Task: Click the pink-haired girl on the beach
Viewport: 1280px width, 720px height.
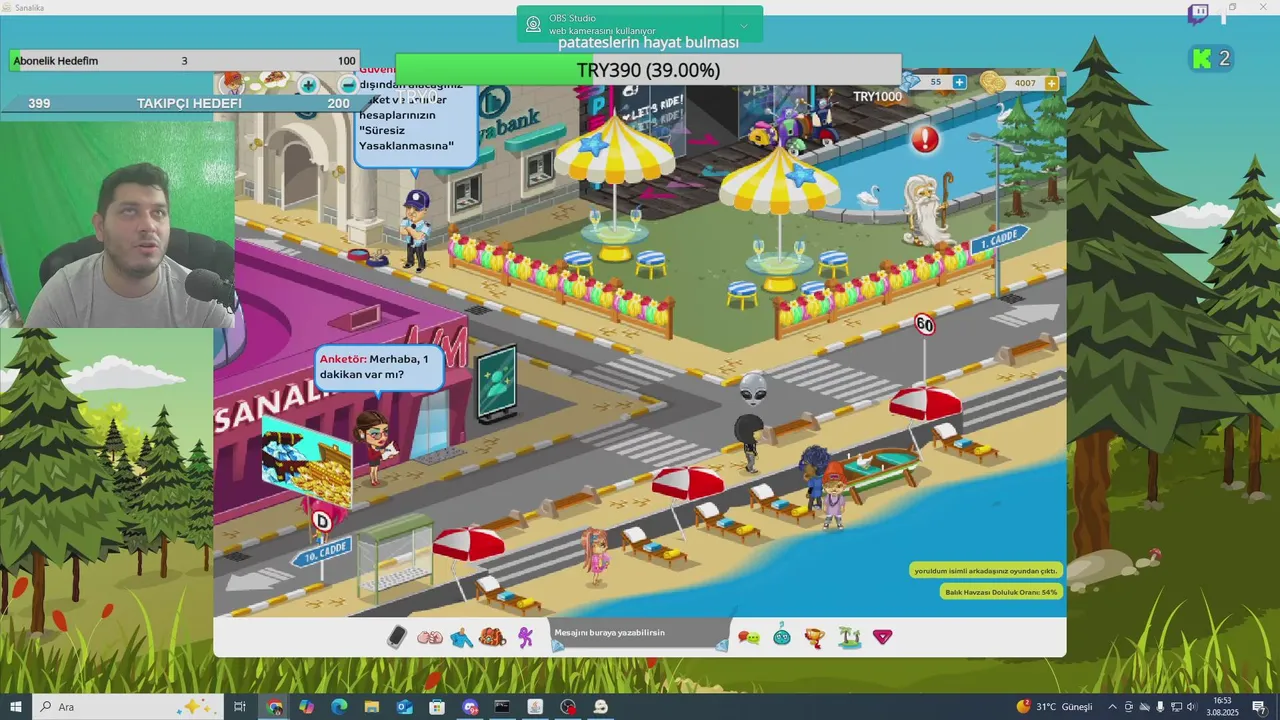Action: click(596, 556)
